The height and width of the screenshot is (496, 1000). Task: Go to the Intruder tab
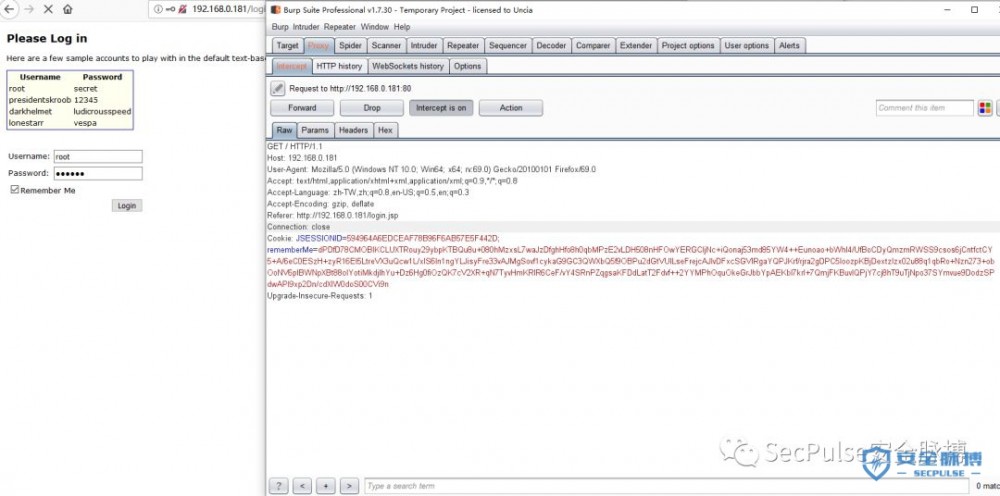coord(424,45)
